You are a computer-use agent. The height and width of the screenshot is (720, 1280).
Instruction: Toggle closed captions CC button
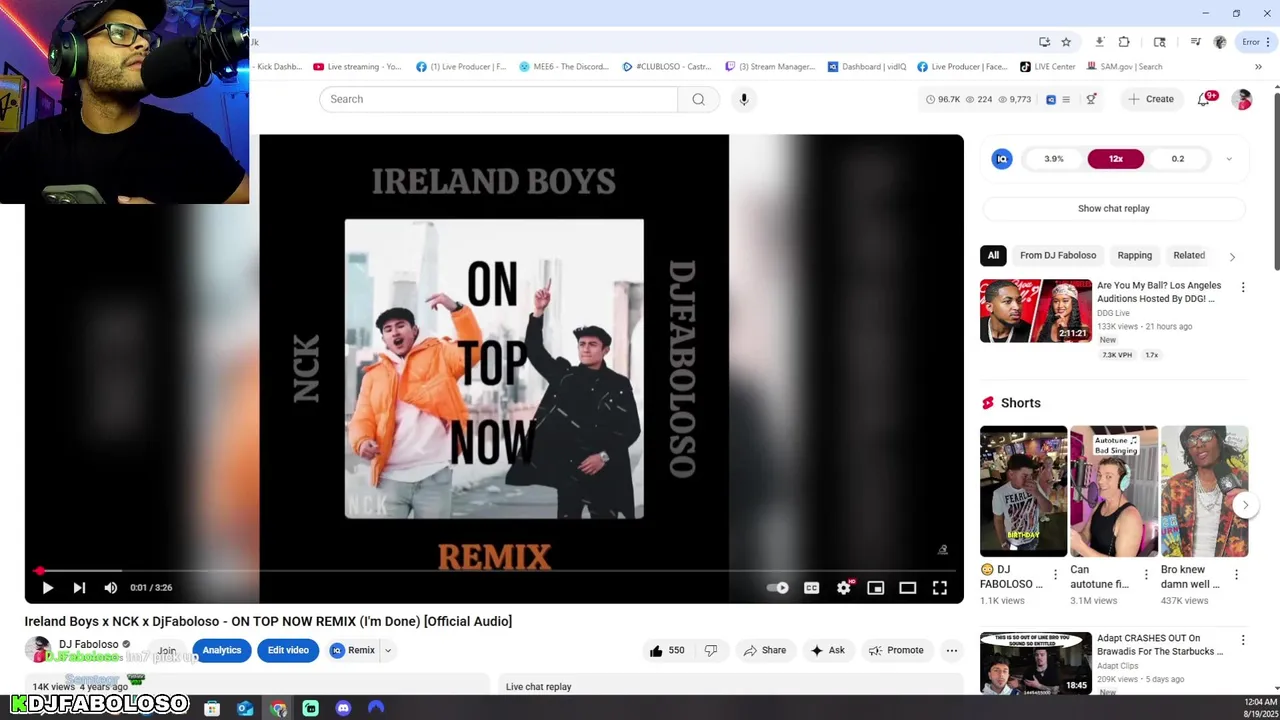(x=812, y=588)
